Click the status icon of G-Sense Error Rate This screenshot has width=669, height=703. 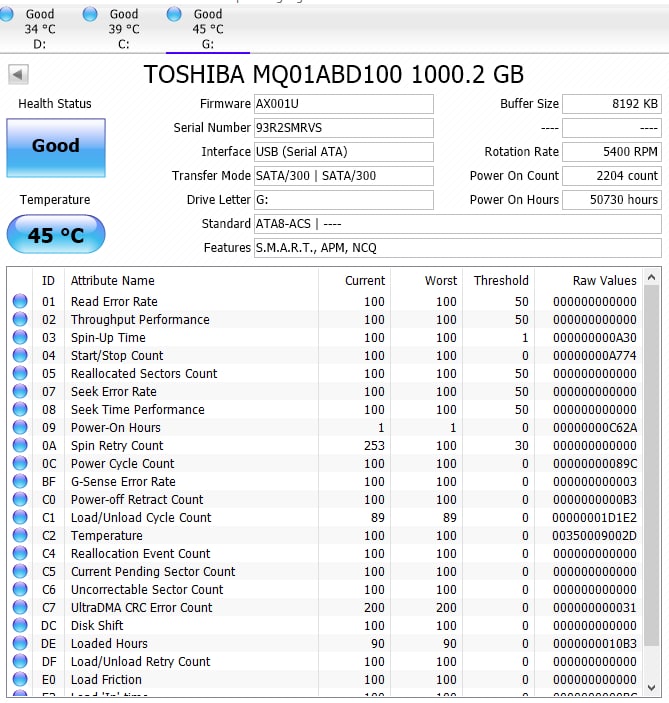(20, 481)
